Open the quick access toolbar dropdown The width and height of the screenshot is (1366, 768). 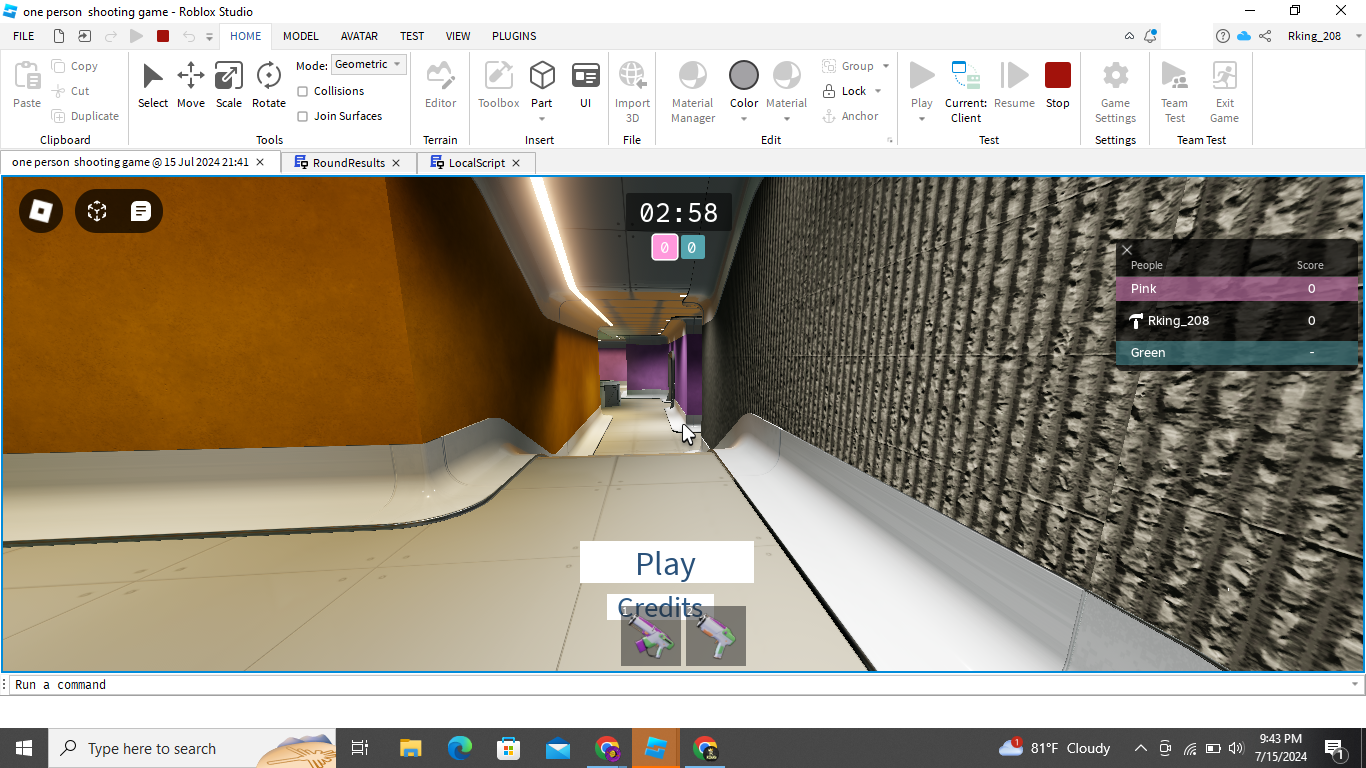tap(210, 36)
